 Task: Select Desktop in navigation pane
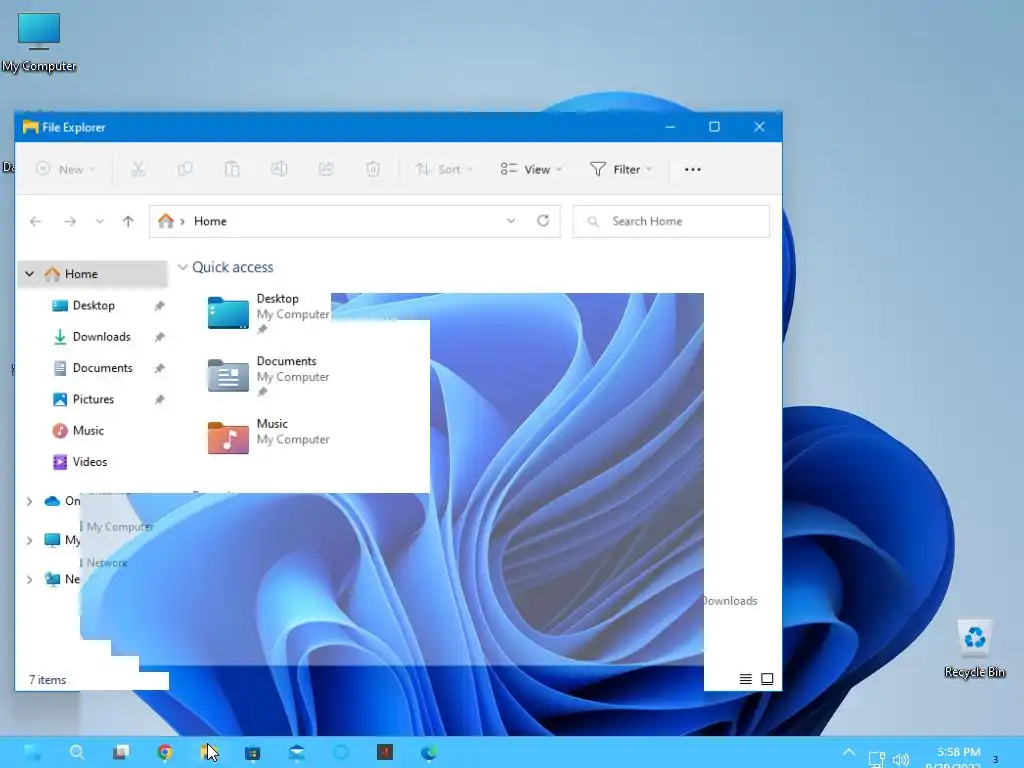[x=93, y=306]
